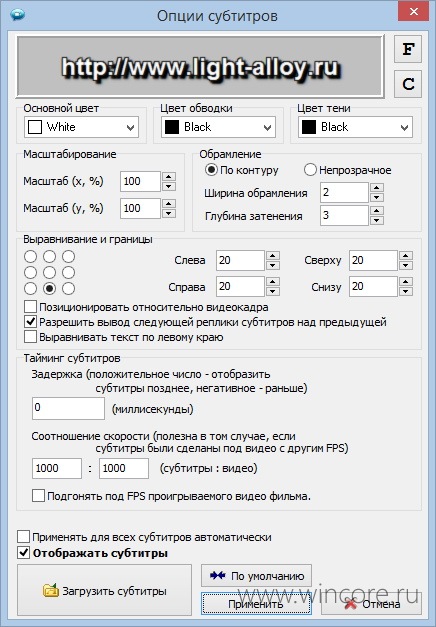This screenshot has height=627, width=436.
Task: Increase the Сверху margin with the up arrow
Action: point(406,256)
